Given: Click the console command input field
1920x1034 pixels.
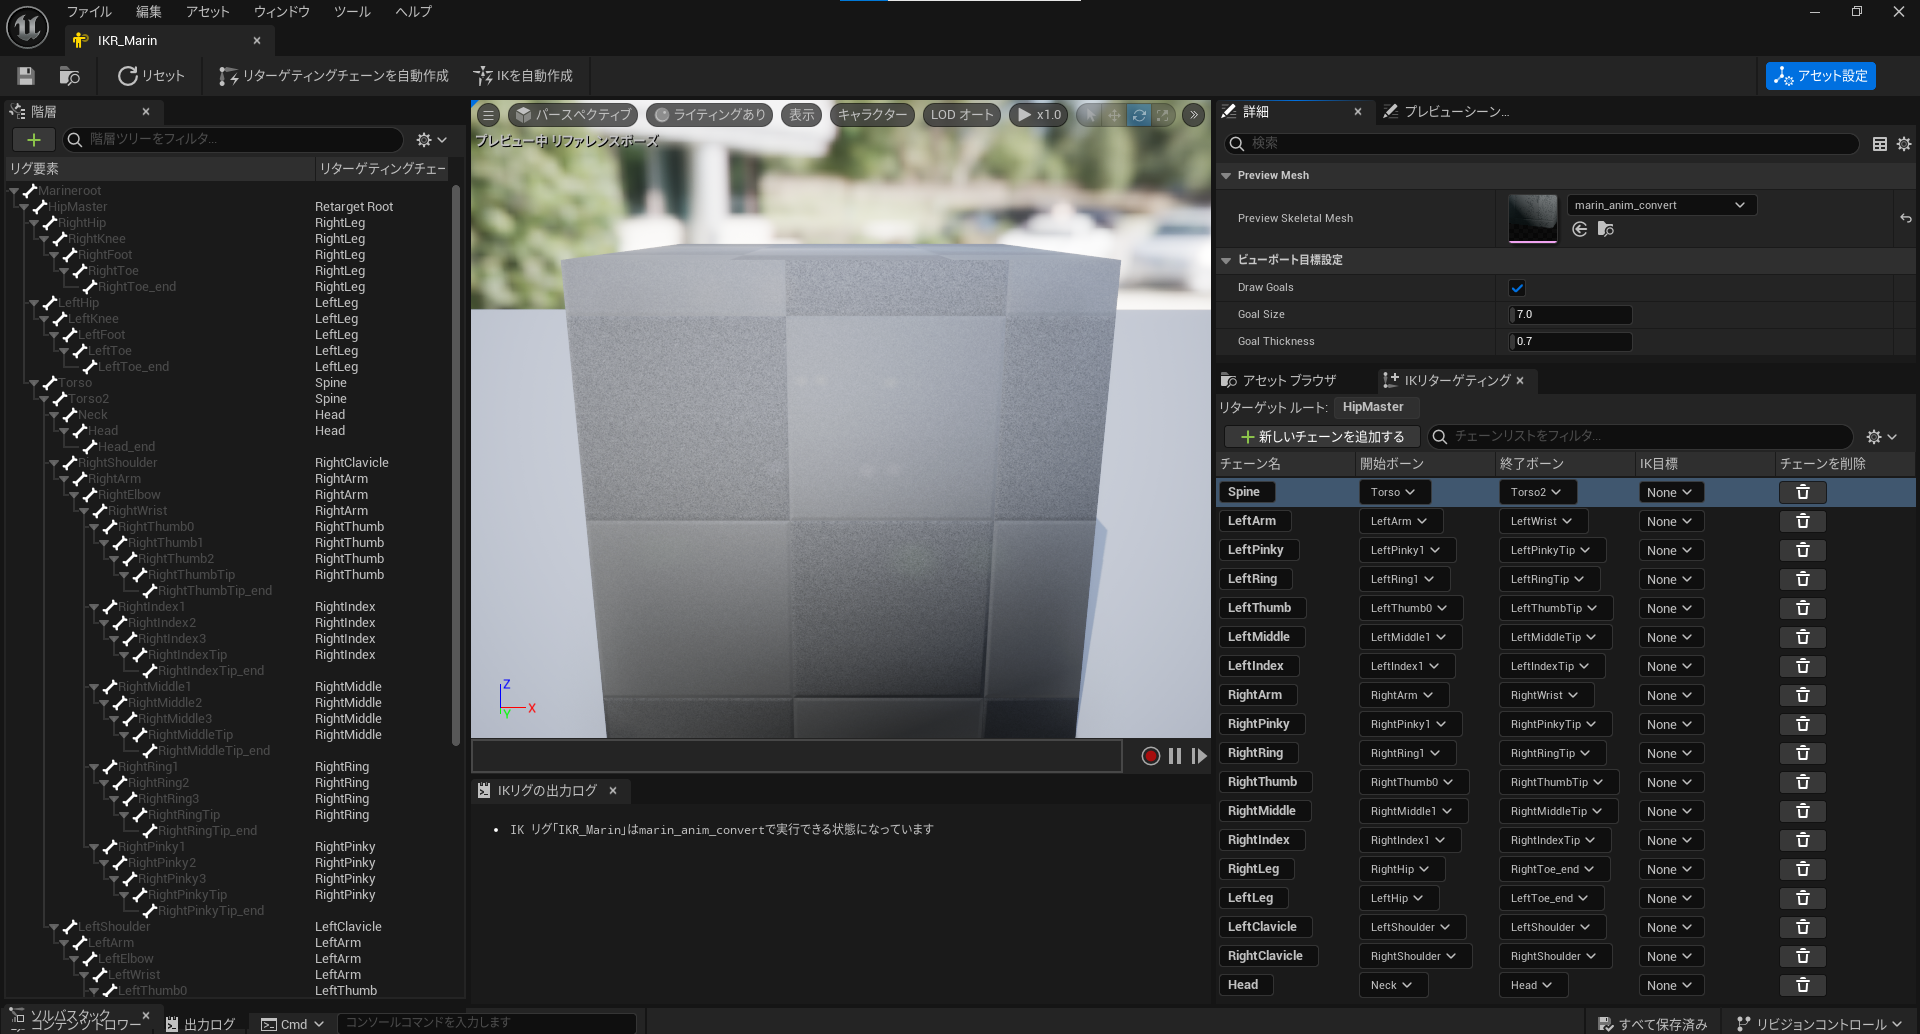Looking at the screenshot, I should 487,1023.
